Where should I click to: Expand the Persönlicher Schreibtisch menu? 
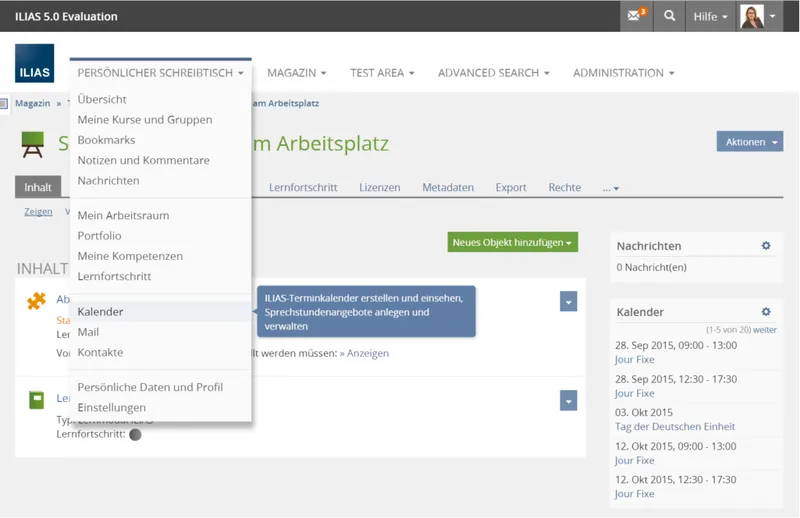(x=160, y=72)
